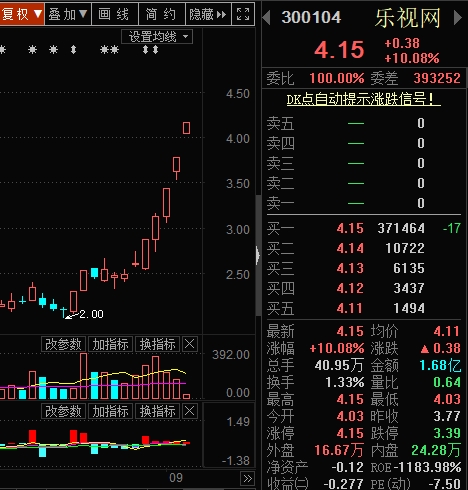Image resolution: width=468 pixels, height=490 pixels.
Task: Click the 买四 bid price 4.12
Action: coord(350,288)
